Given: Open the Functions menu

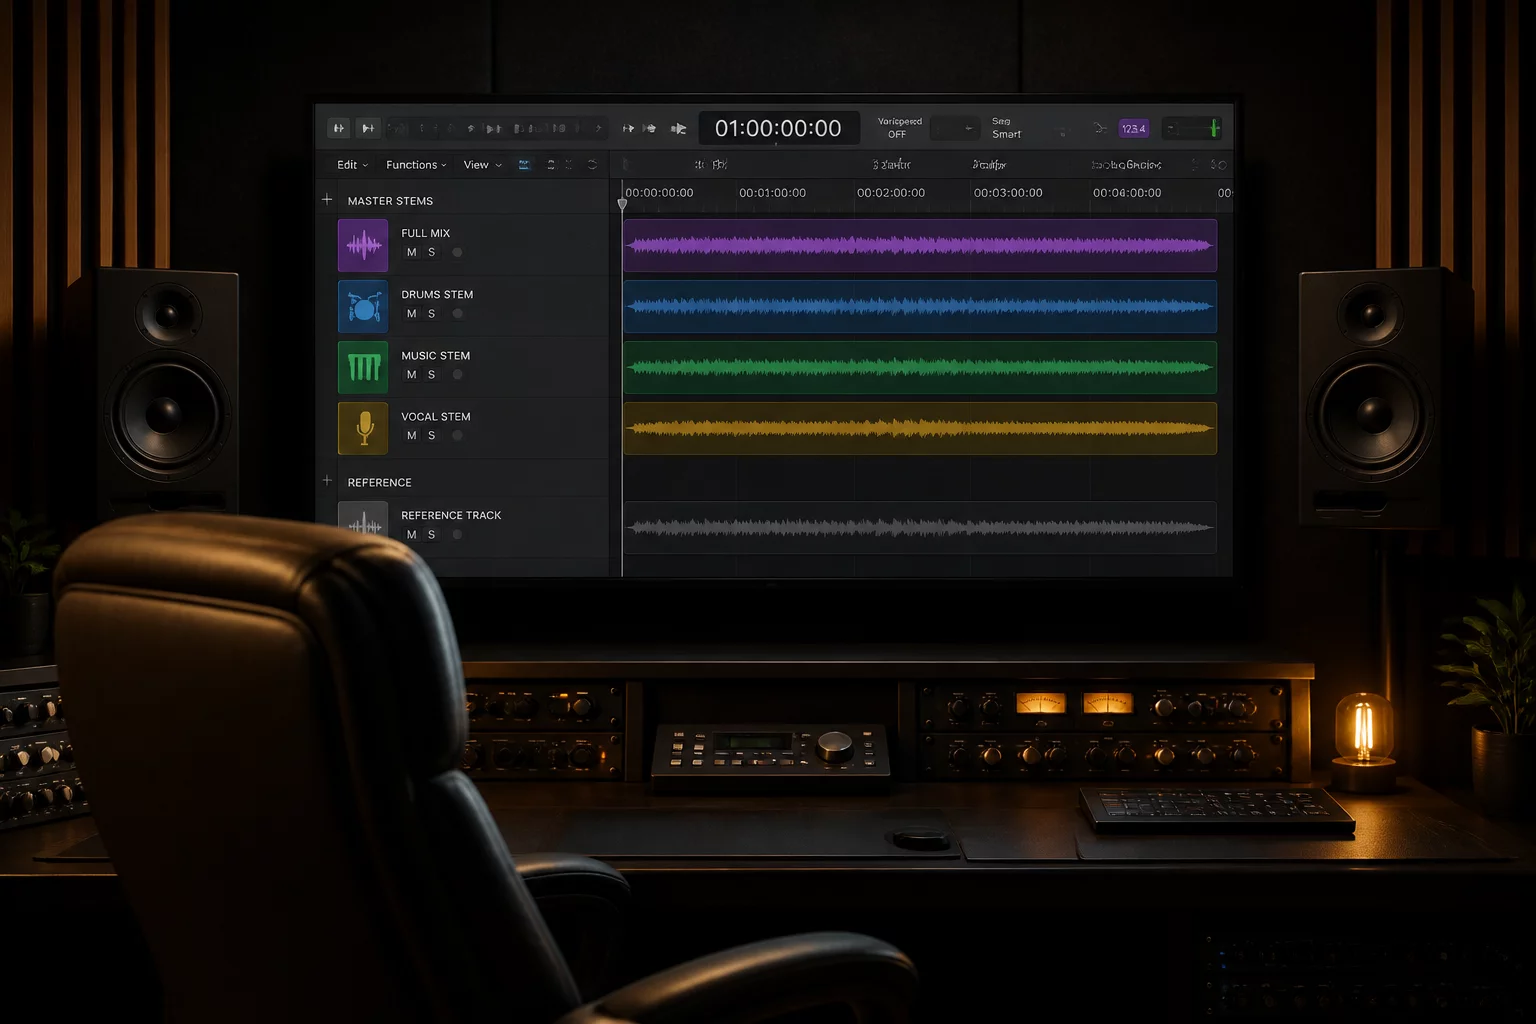Looking at the screenshot, I should coord(416,165).
